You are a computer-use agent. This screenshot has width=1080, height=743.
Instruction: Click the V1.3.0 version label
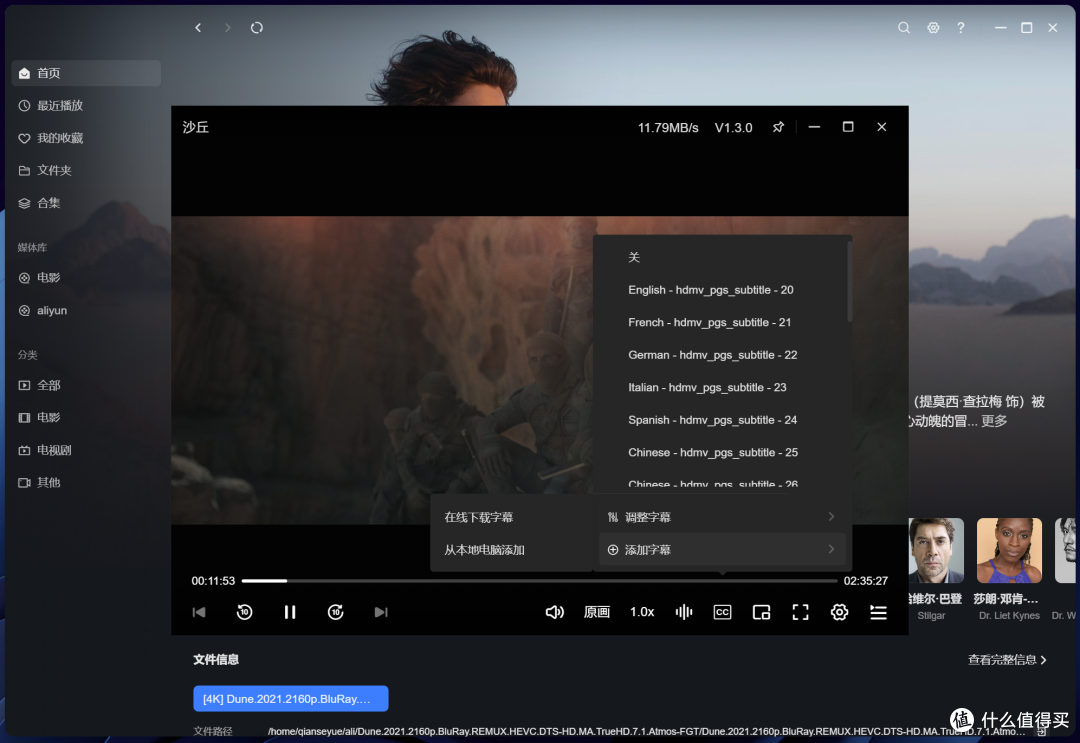[x=734, y=127]
